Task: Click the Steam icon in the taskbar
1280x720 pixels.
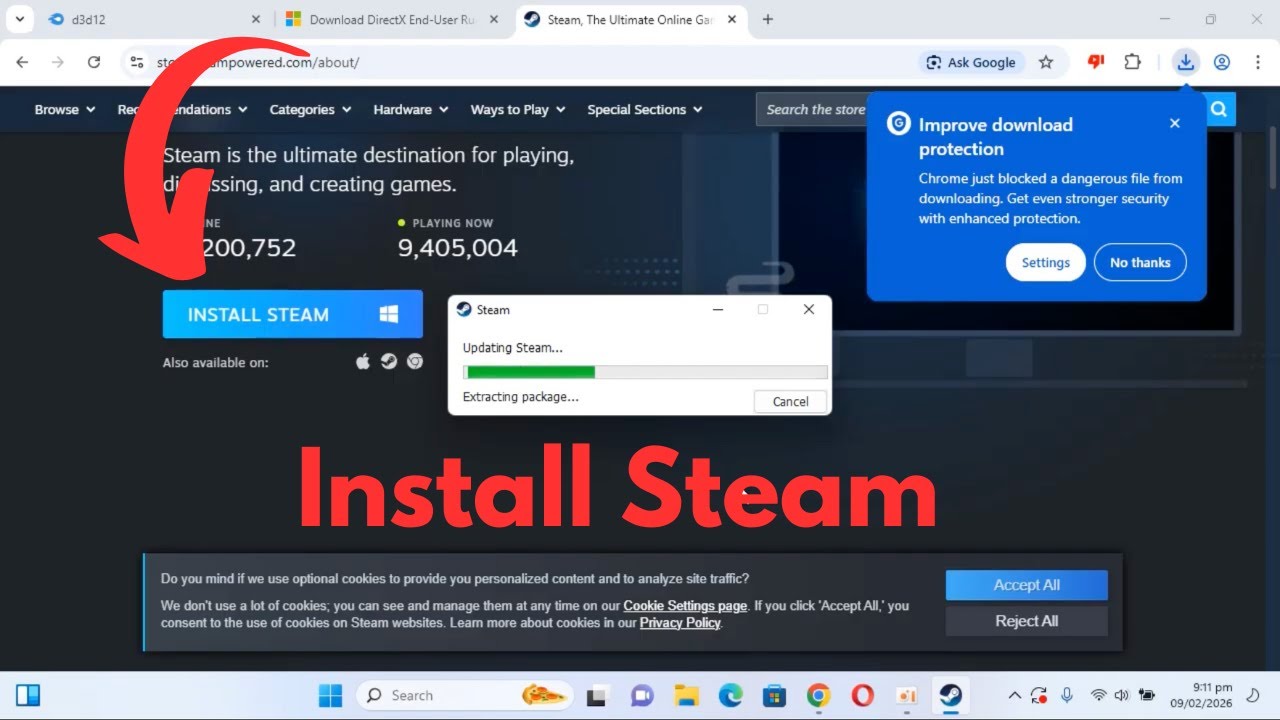Action: 950,695
